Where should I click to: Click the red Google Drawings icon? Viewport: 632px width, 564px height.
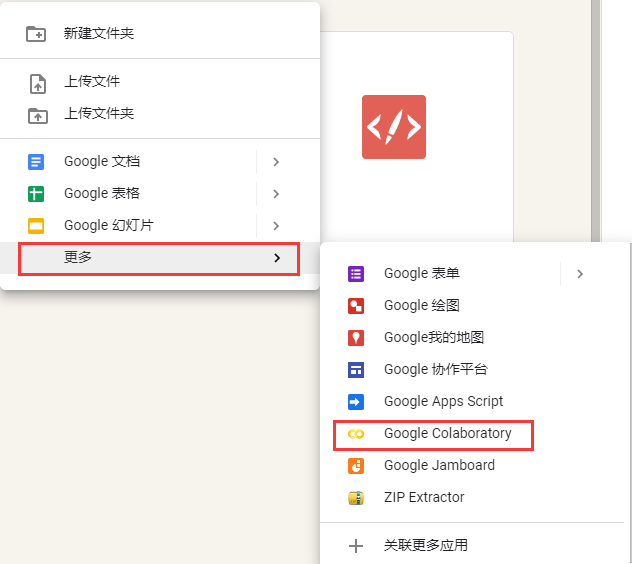(356, 306)
